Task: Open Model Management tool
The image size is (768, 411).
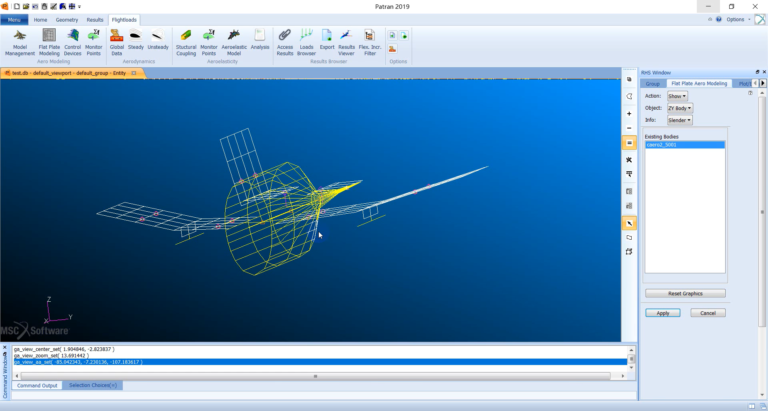Action: point(20,42)
